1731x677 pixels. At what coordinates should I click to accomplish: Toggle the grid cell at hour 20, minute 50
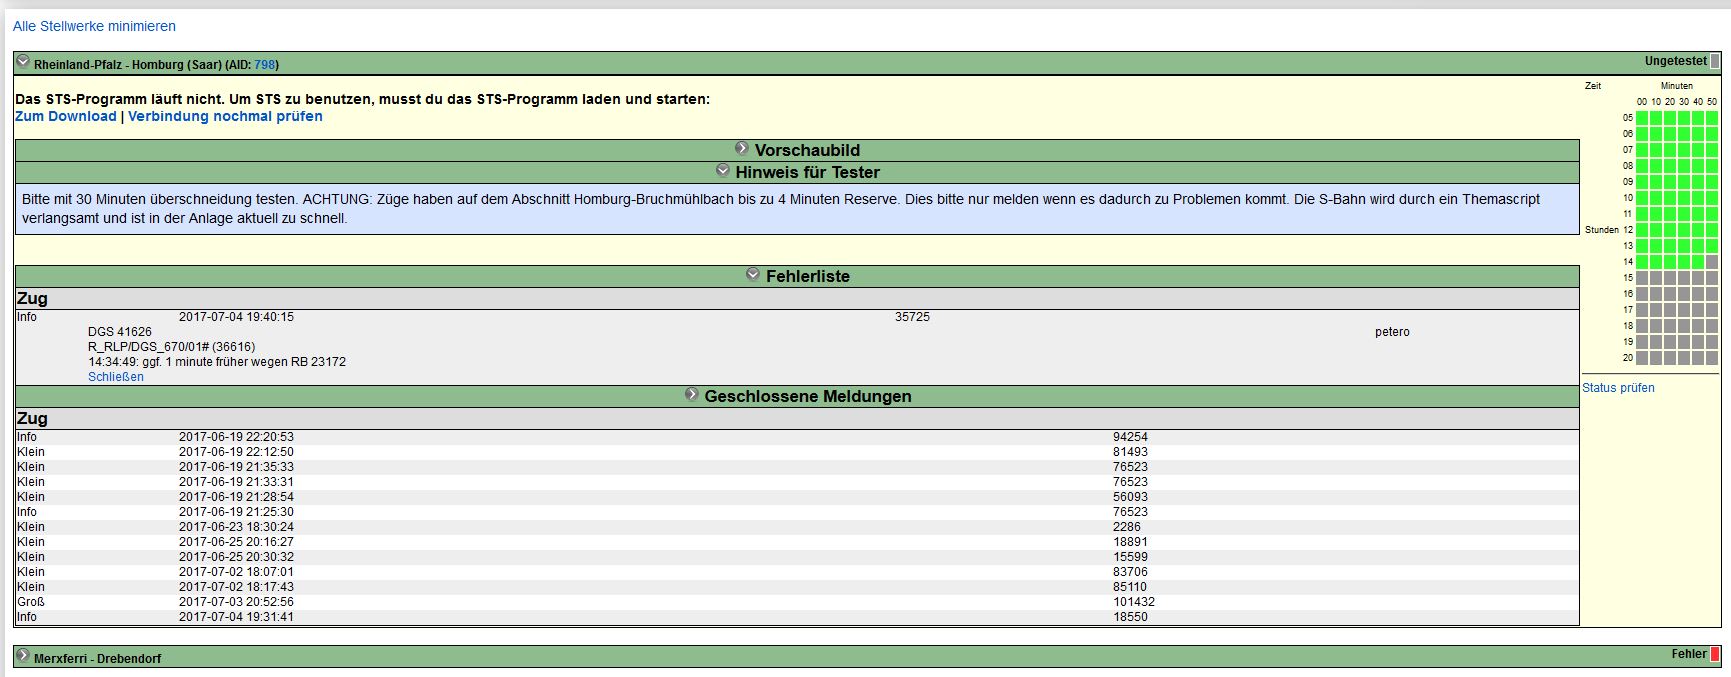[1712, 358]
